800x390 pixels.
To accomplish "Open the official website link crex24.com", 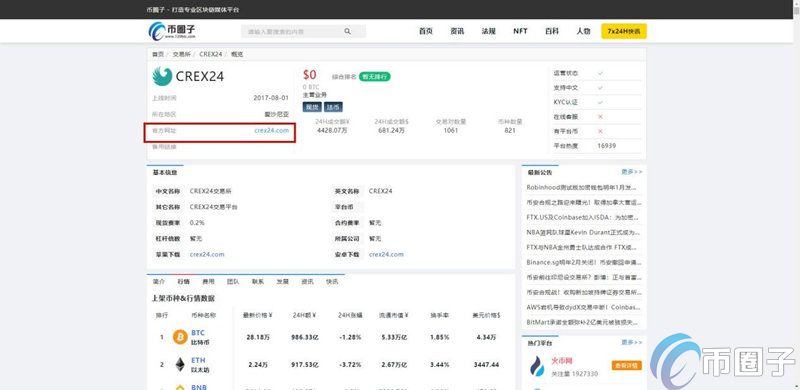I will (271, 131).
